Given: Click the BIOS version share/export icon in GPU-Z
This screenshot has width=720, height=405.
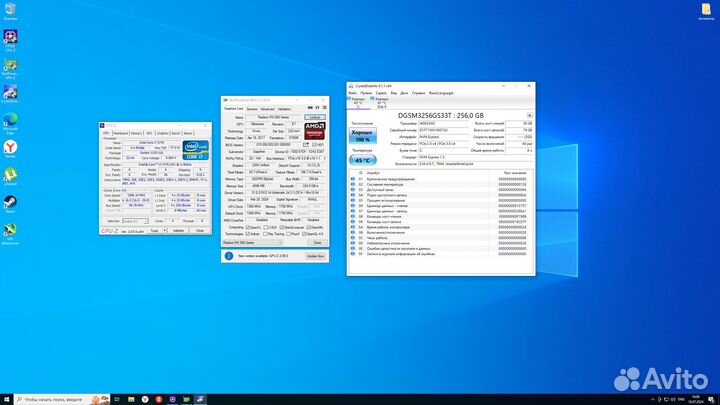Looking at the screenshot, I should pos(306,145).
